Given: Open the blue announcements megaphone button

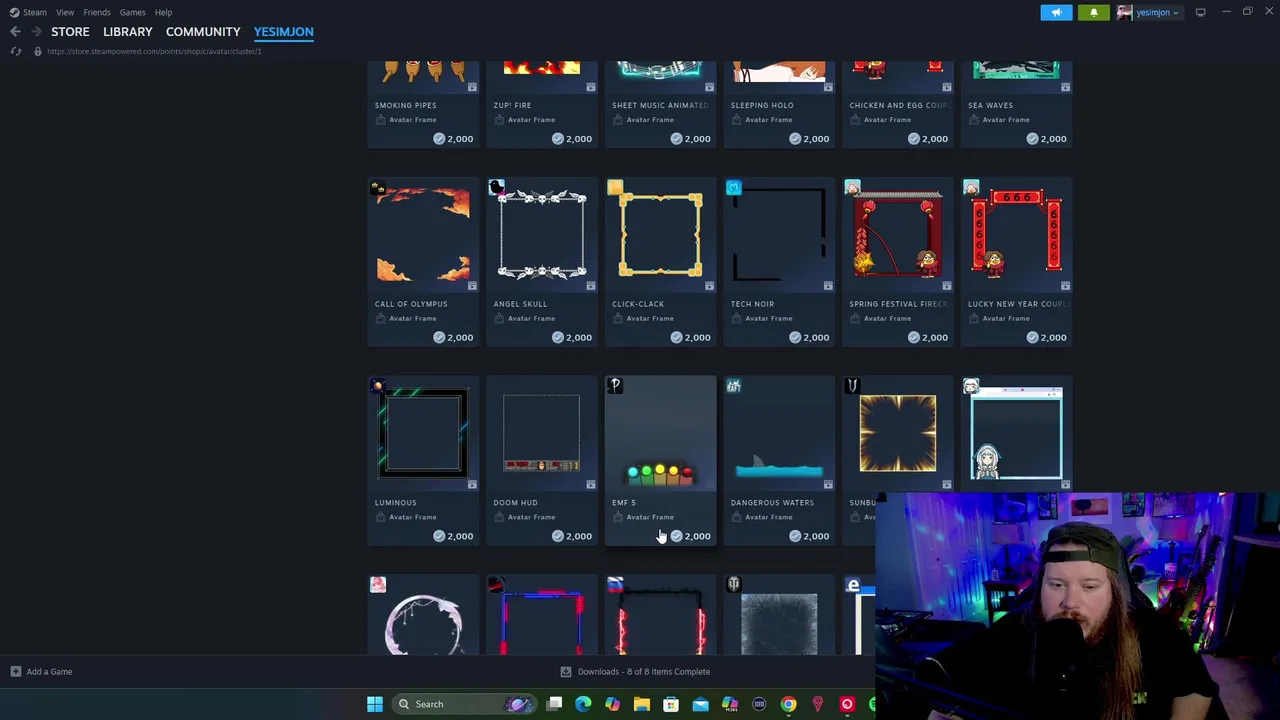Looking at the screenshot, I should click(1056, 12).
